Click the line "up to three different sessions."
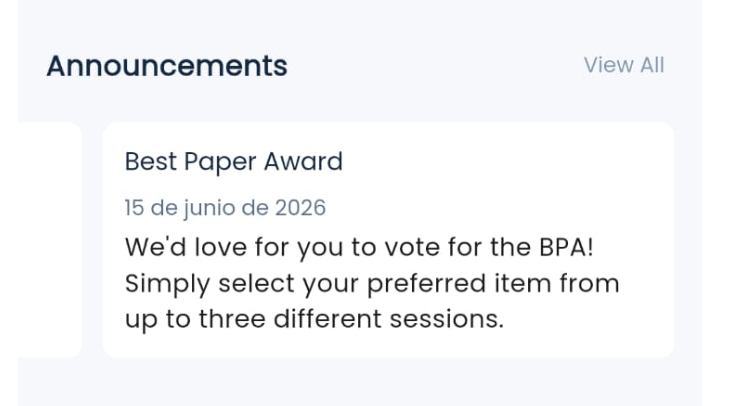739x406 pixels. click(x=314, y=319)
